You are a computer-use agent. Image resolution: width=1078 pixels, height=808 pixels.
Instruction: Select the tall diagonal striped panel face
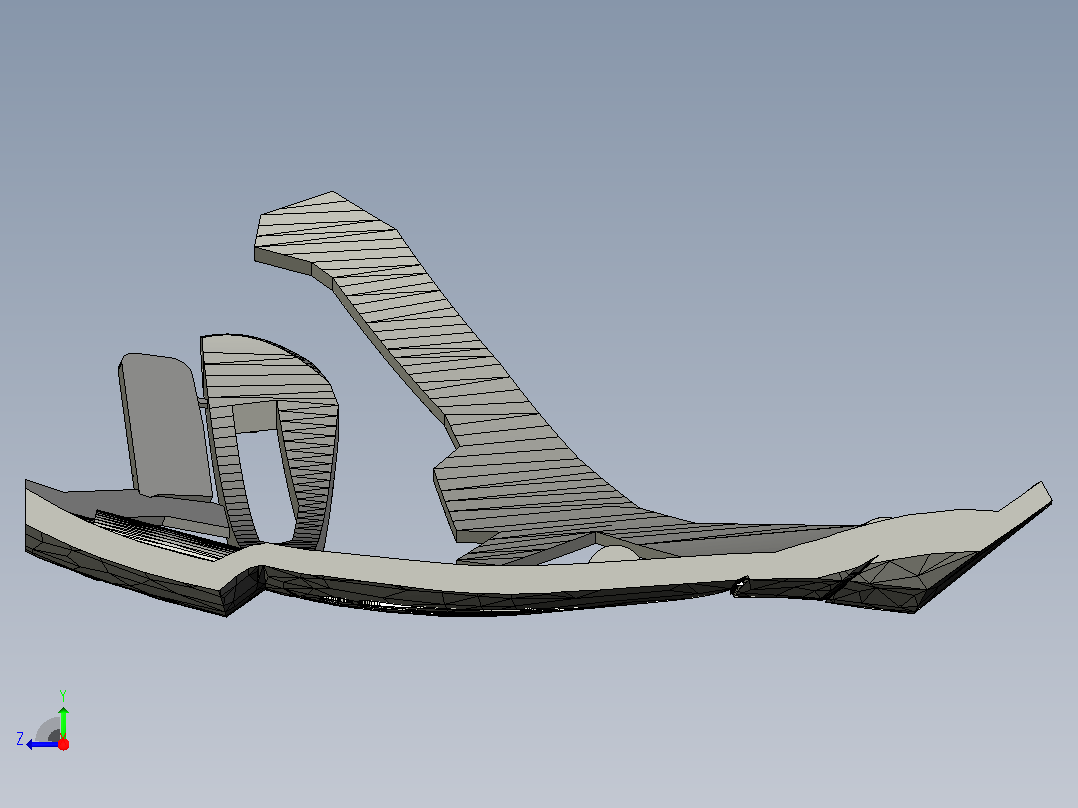click(x=481, y=399)
